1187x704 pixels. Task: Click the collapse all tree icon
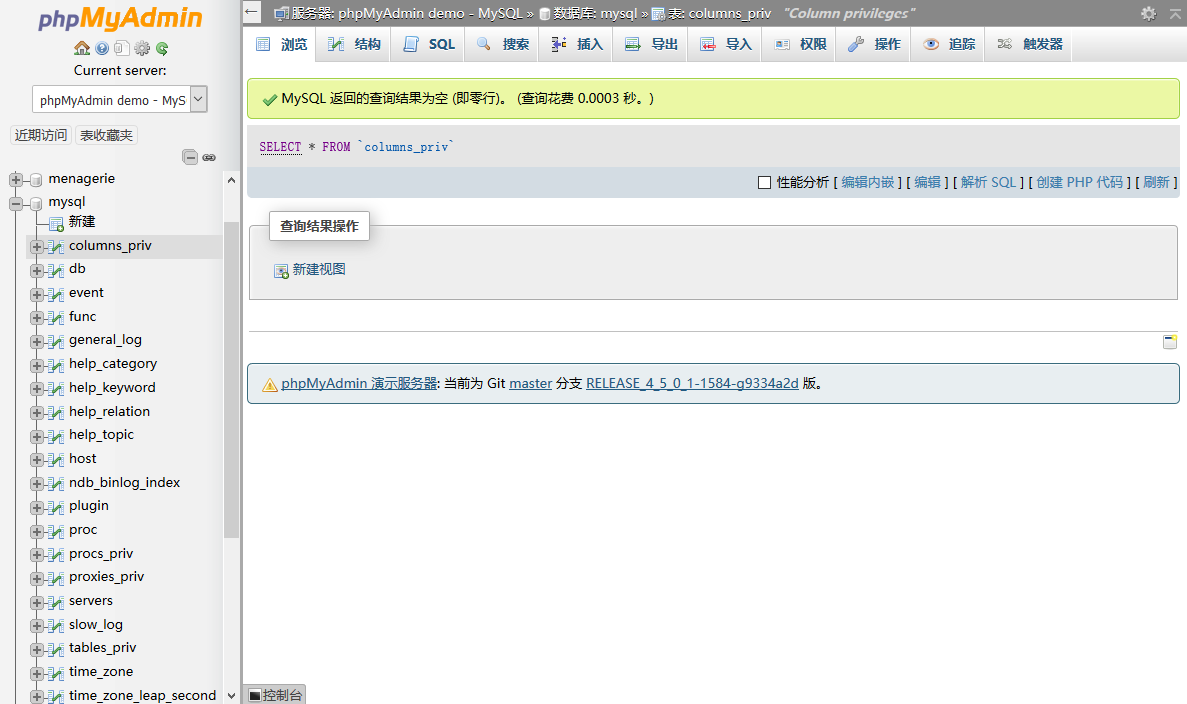pos(189,157)
